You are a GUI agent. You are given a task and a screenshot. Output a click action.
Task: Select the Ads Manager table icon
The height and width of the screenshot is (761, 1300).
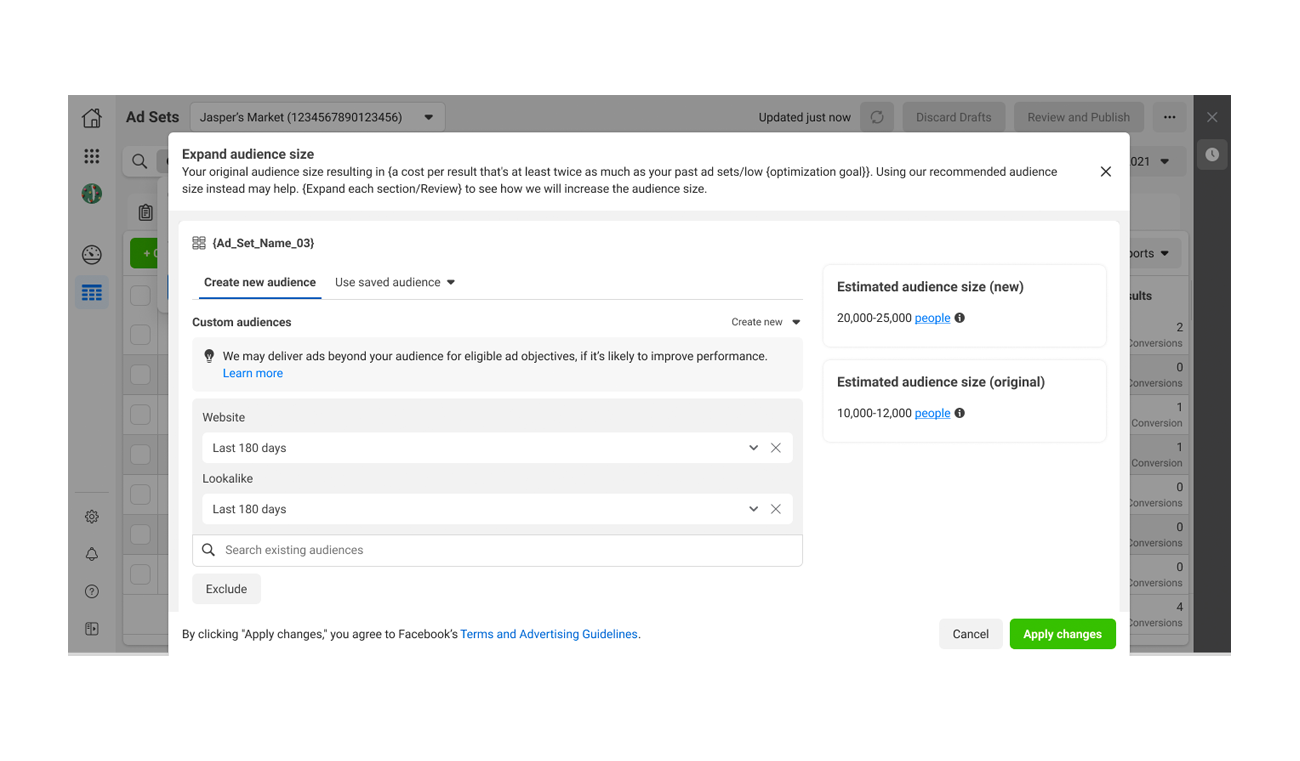tap(92, 293)
